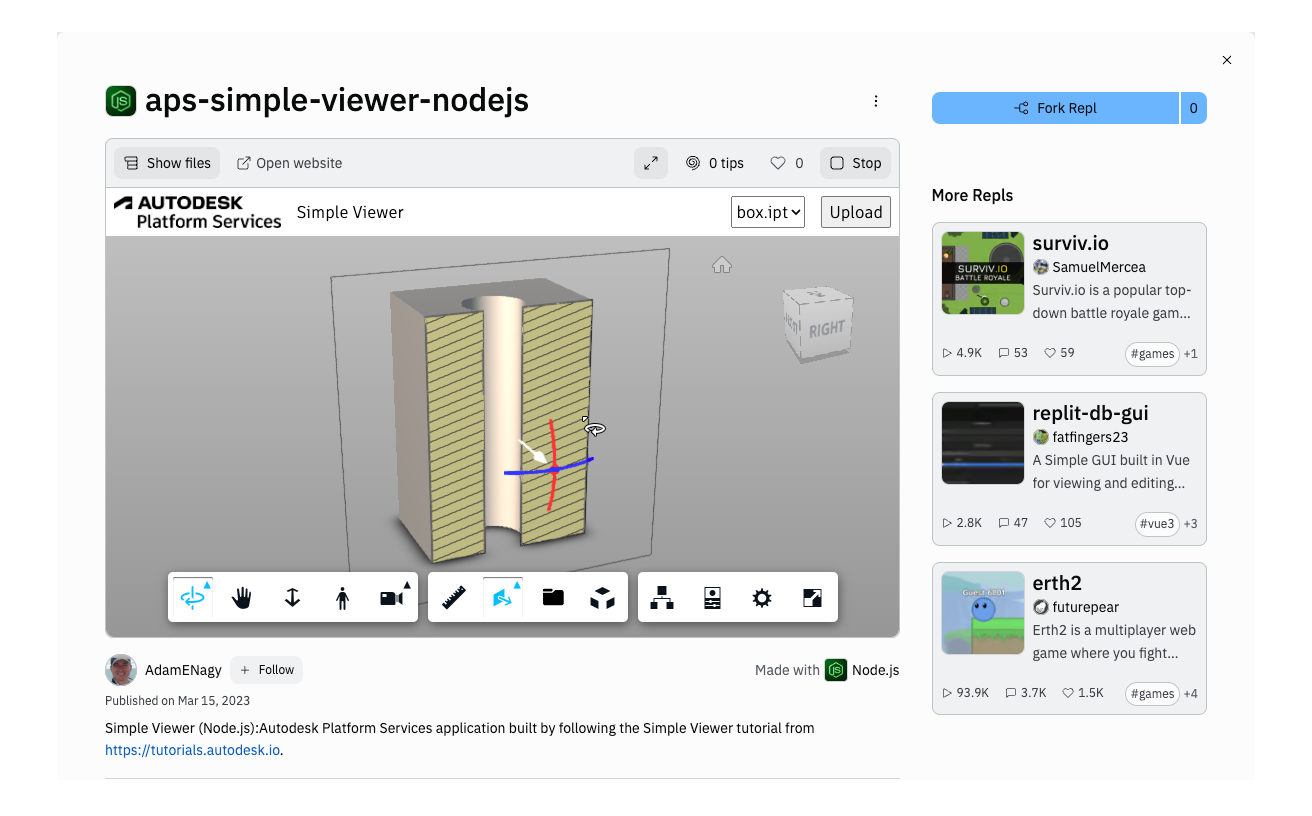Open the three-dot overflow menu
Viewport: 1312px width, 816px height.
click(x=876, y=100)
